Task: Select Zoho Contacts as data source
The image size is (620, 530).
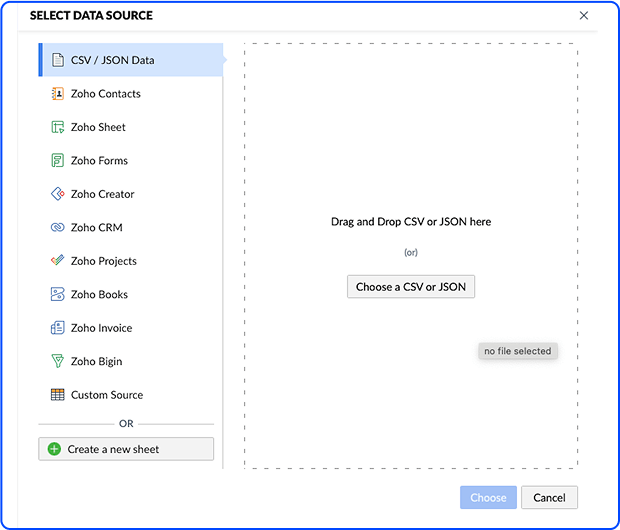Action: click(131, 94)
